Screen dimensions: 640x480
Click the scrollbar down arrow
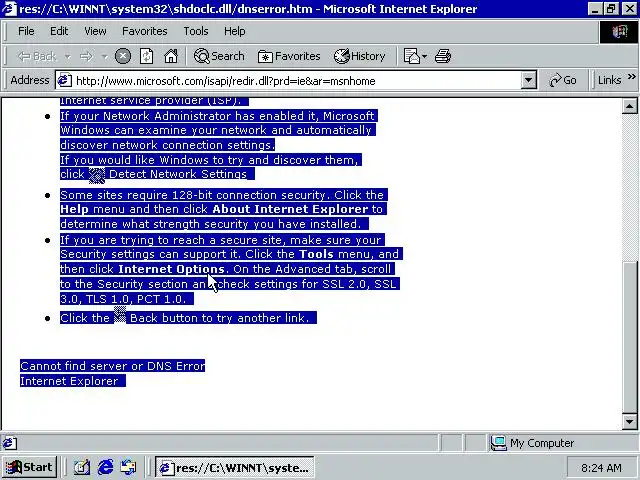tap(629, 421)
